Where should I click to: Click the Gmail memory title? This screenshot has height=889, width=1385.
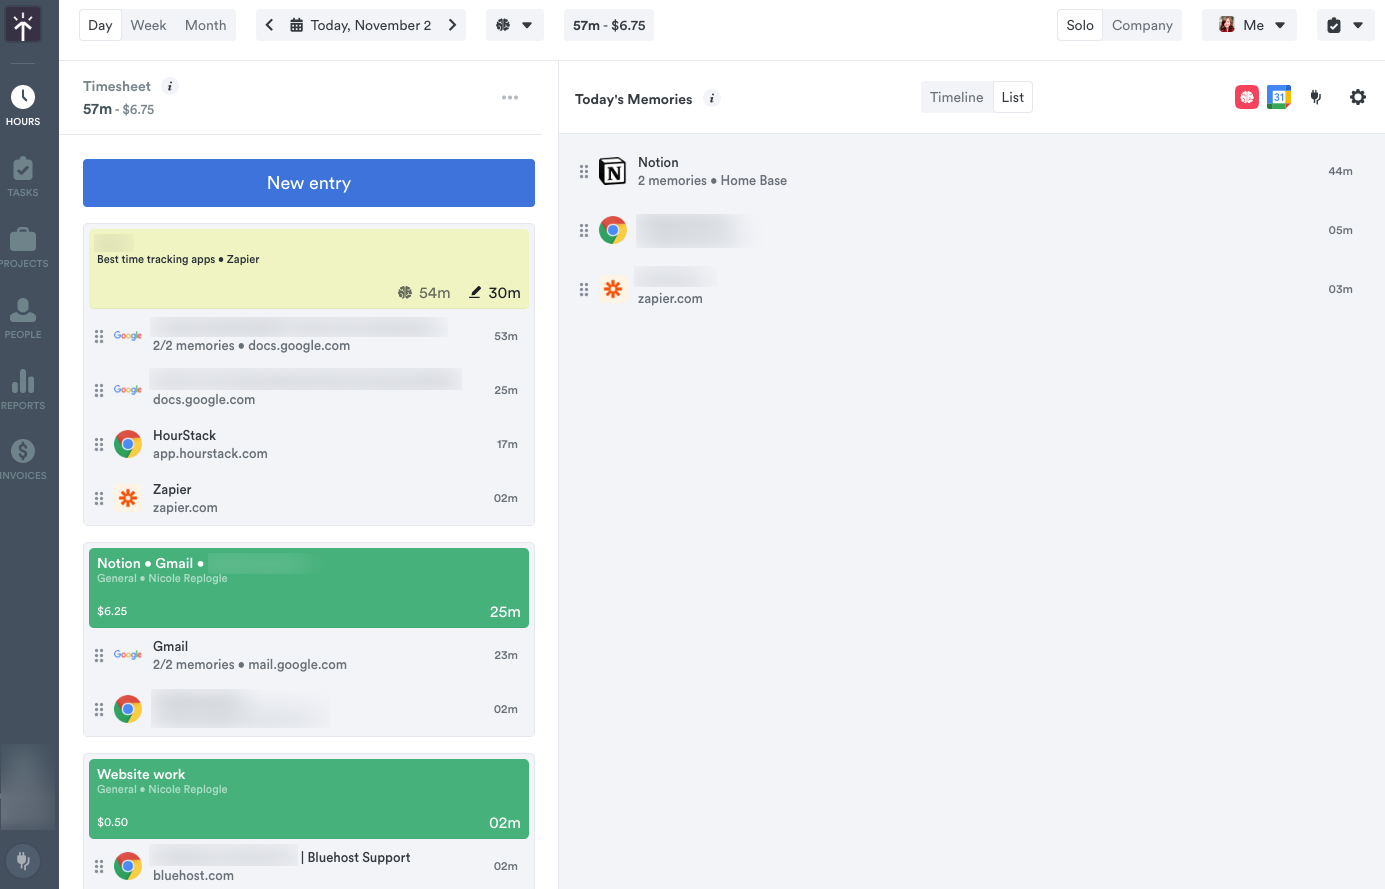click(170, 646)
